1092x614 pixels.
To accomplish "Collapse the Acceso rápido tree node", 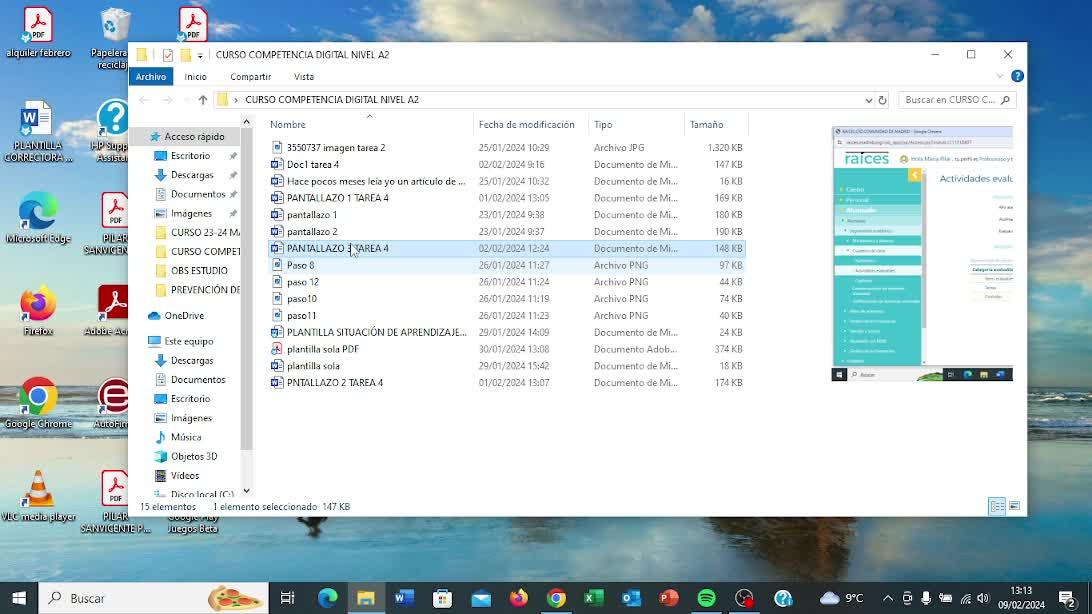I will pyautogui.click(x=141, y=137).
